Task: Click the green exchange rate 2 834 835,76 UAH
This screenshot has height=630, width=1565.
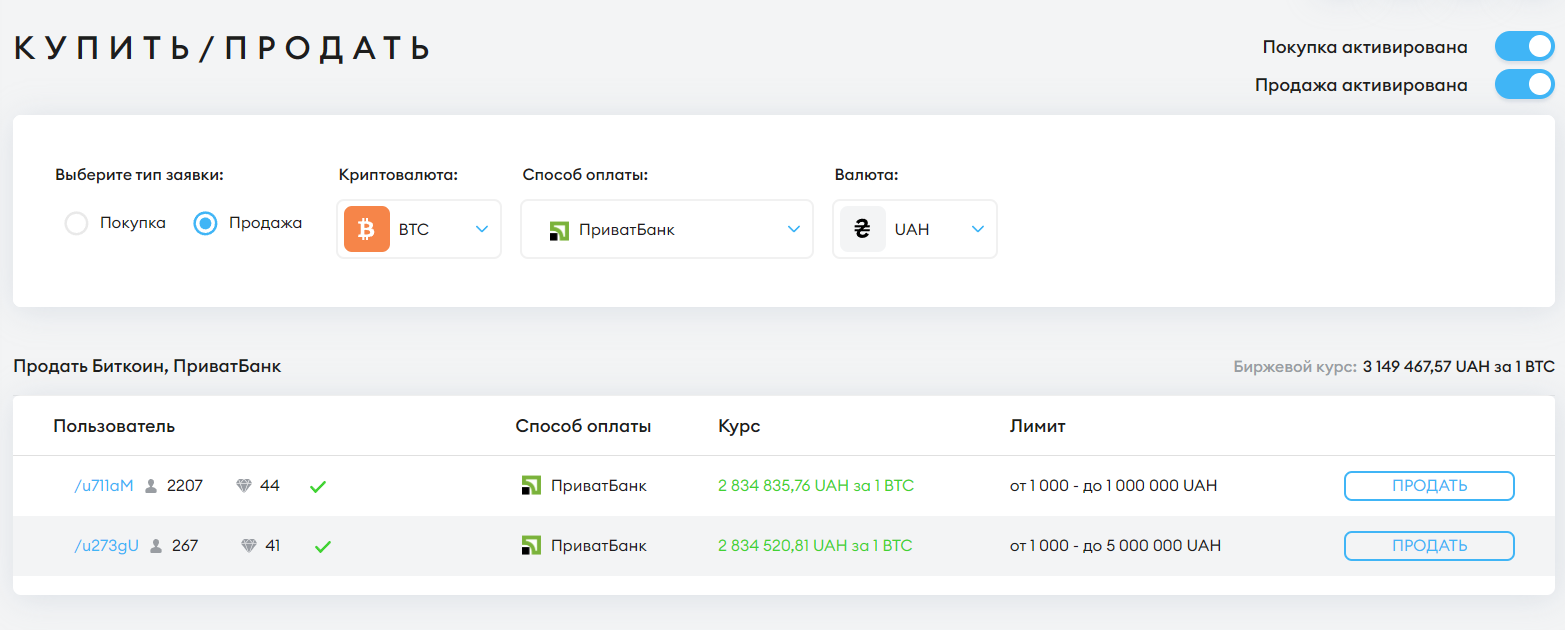Action: pyautogui.click(x=814, y=486)
